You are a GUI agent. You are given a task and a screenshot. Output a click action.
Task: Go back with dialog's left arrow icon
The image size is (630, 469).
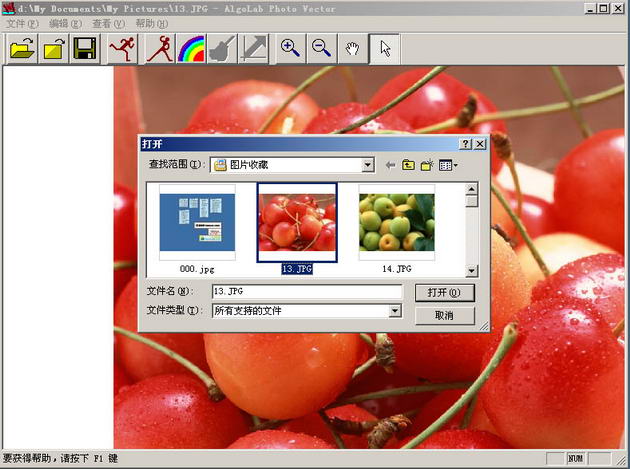click(390, 165)
